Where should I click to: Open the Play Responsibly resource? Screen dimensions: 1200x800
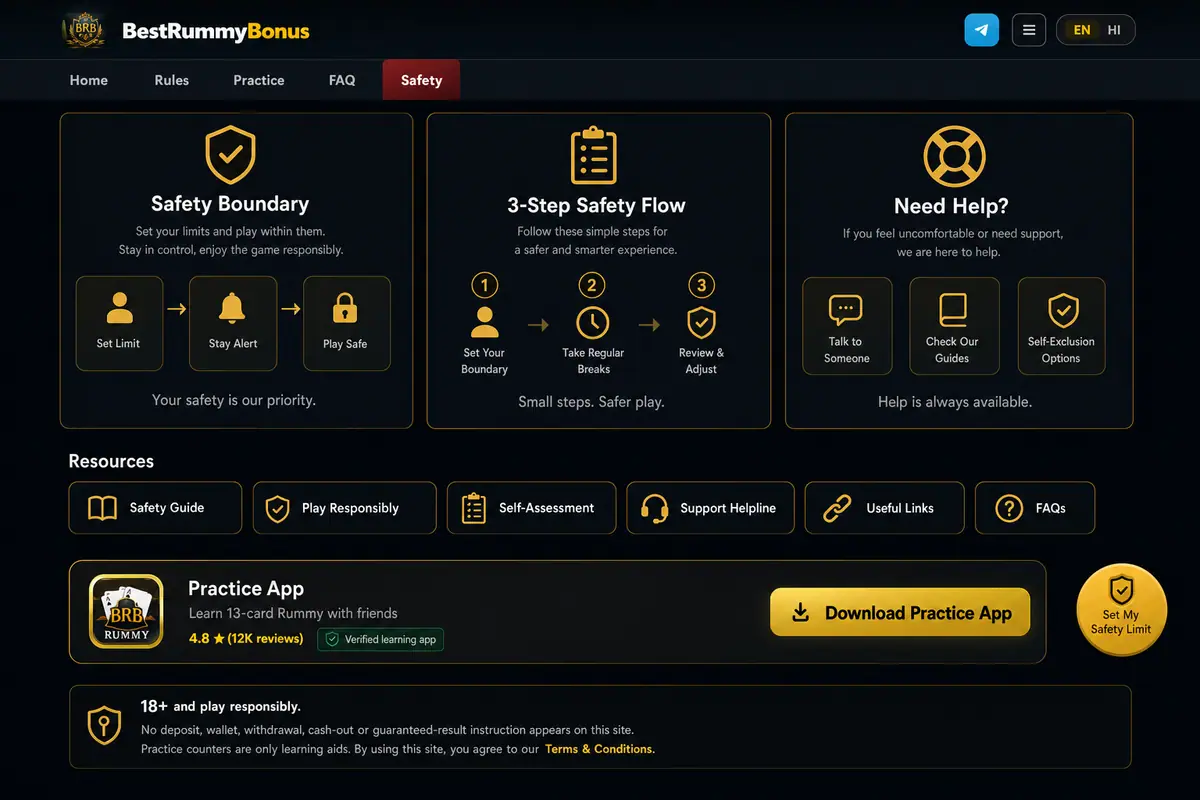tap(344, 508)
